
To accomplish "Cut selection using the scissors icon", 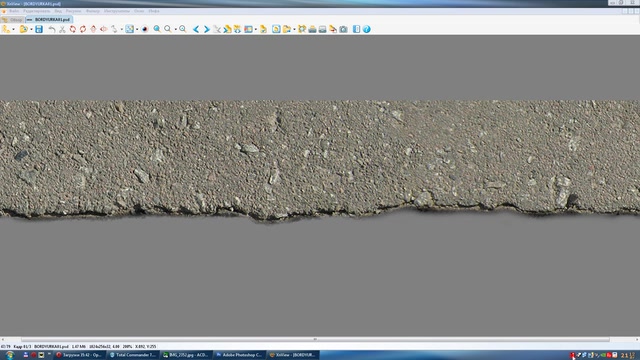I will 62,29.
